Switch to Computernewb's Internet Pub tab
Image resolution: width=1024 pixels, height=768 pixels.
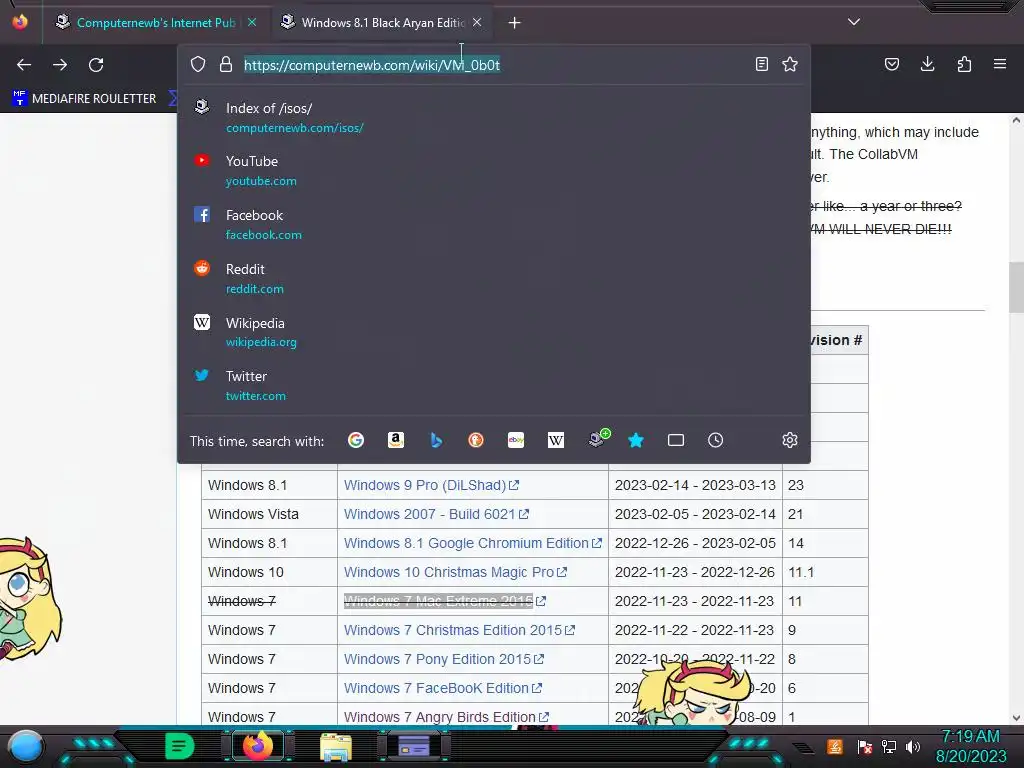click(x=155, y=23)
